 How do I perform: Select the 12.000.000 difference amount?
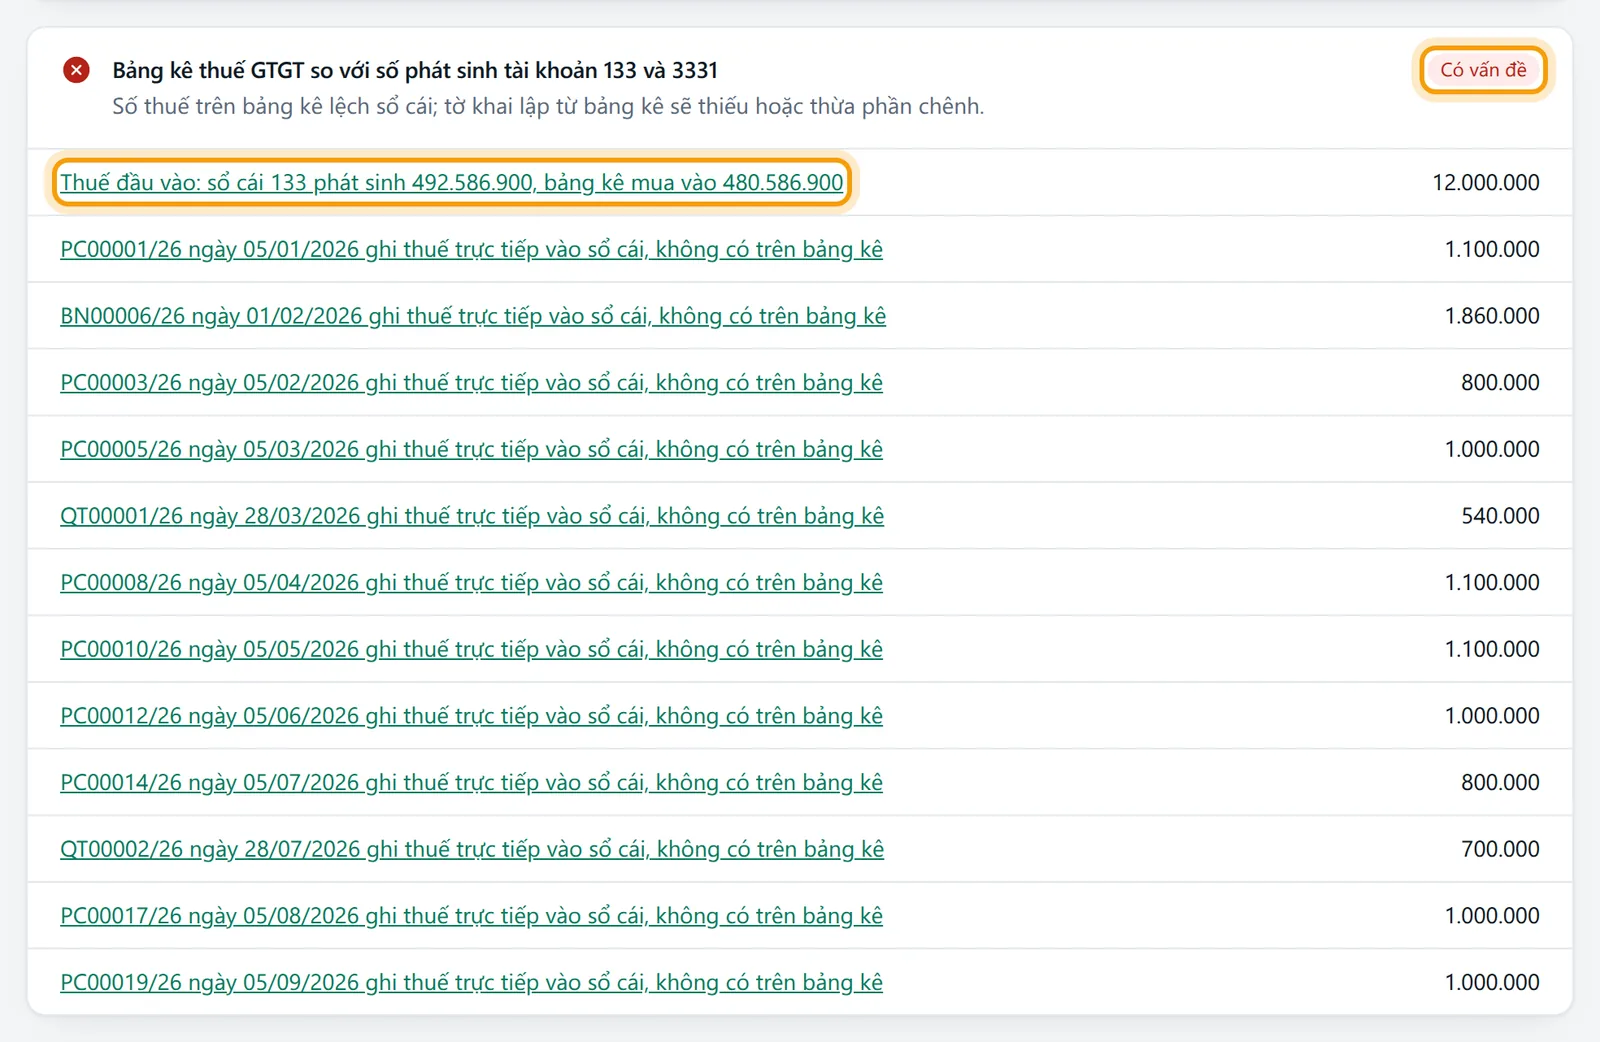1485,182
